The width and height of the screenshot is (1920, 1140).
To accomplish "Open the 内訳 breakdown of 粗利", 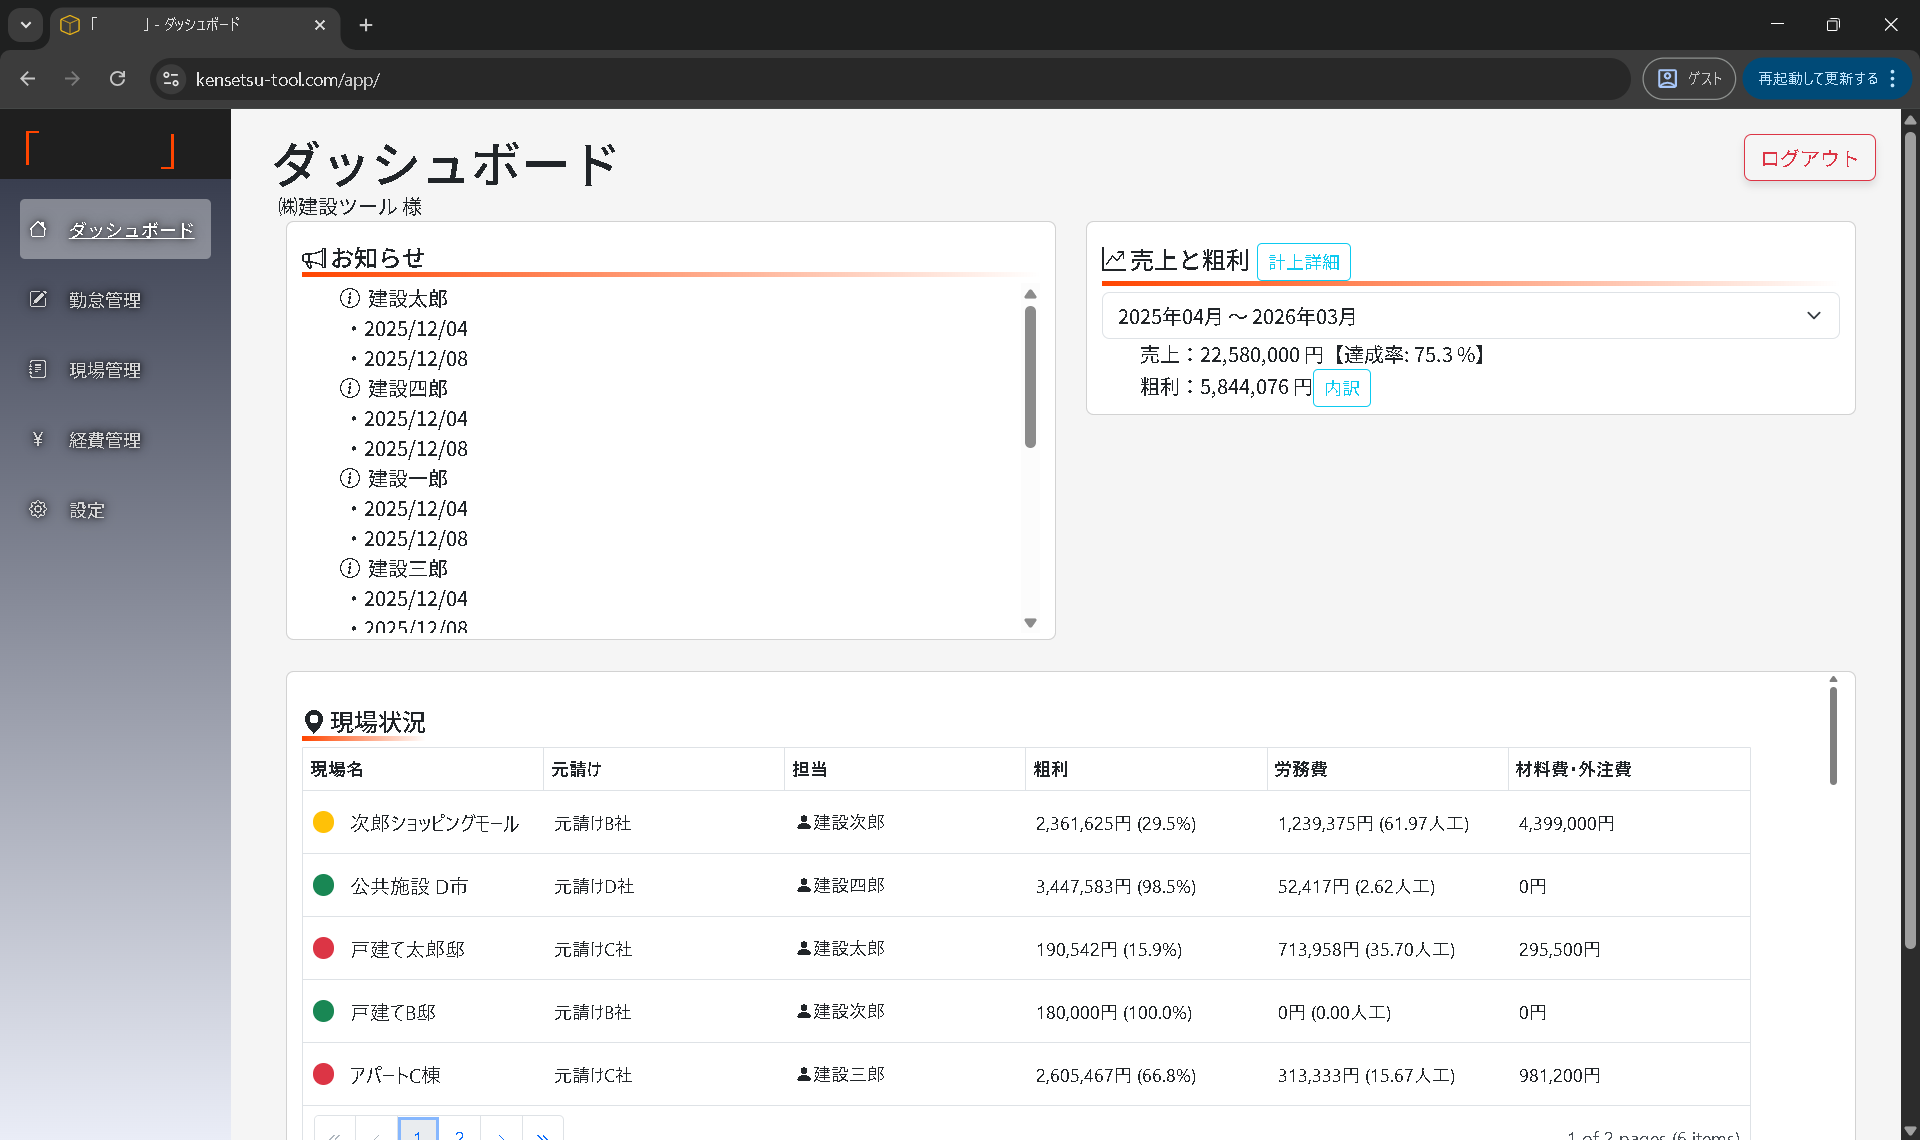I will pos(1341,388).
